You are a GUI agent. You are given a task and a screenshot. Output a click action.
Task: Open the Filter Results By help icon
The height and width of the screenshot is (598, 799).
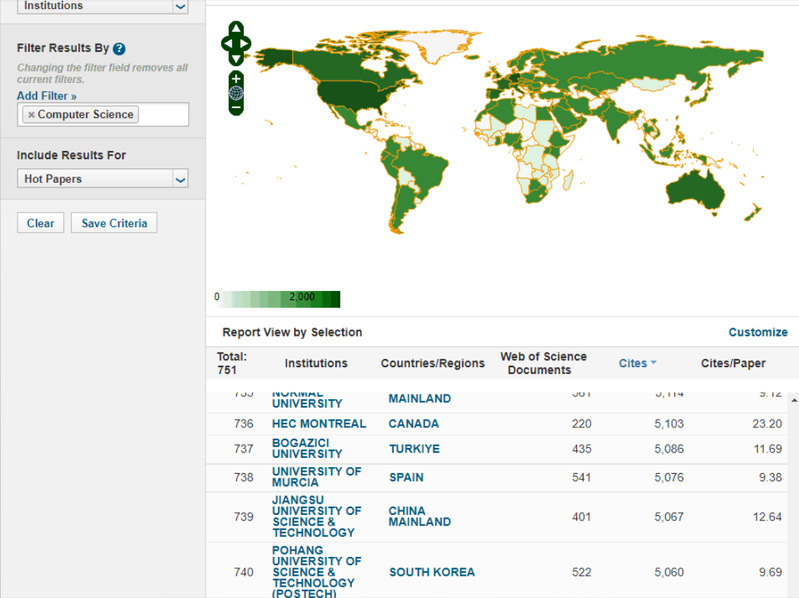(119, 48)
